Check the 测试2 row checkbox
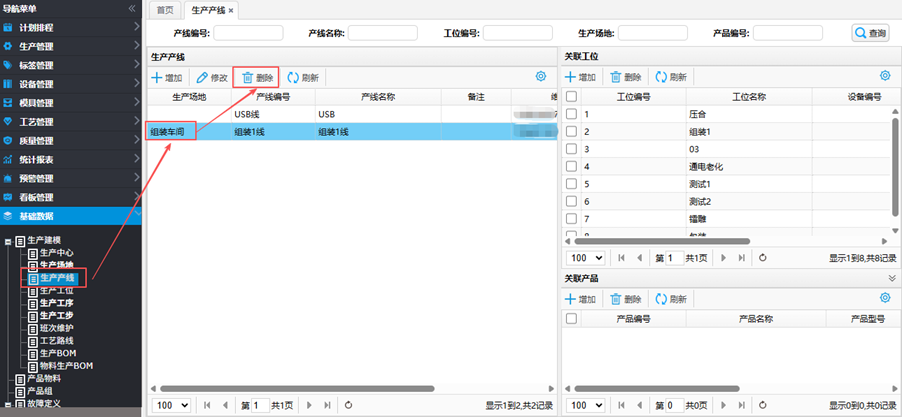Image resolution: width=902 pixels, height=417 pixels. pyautogui.click(x=571, y=201)
